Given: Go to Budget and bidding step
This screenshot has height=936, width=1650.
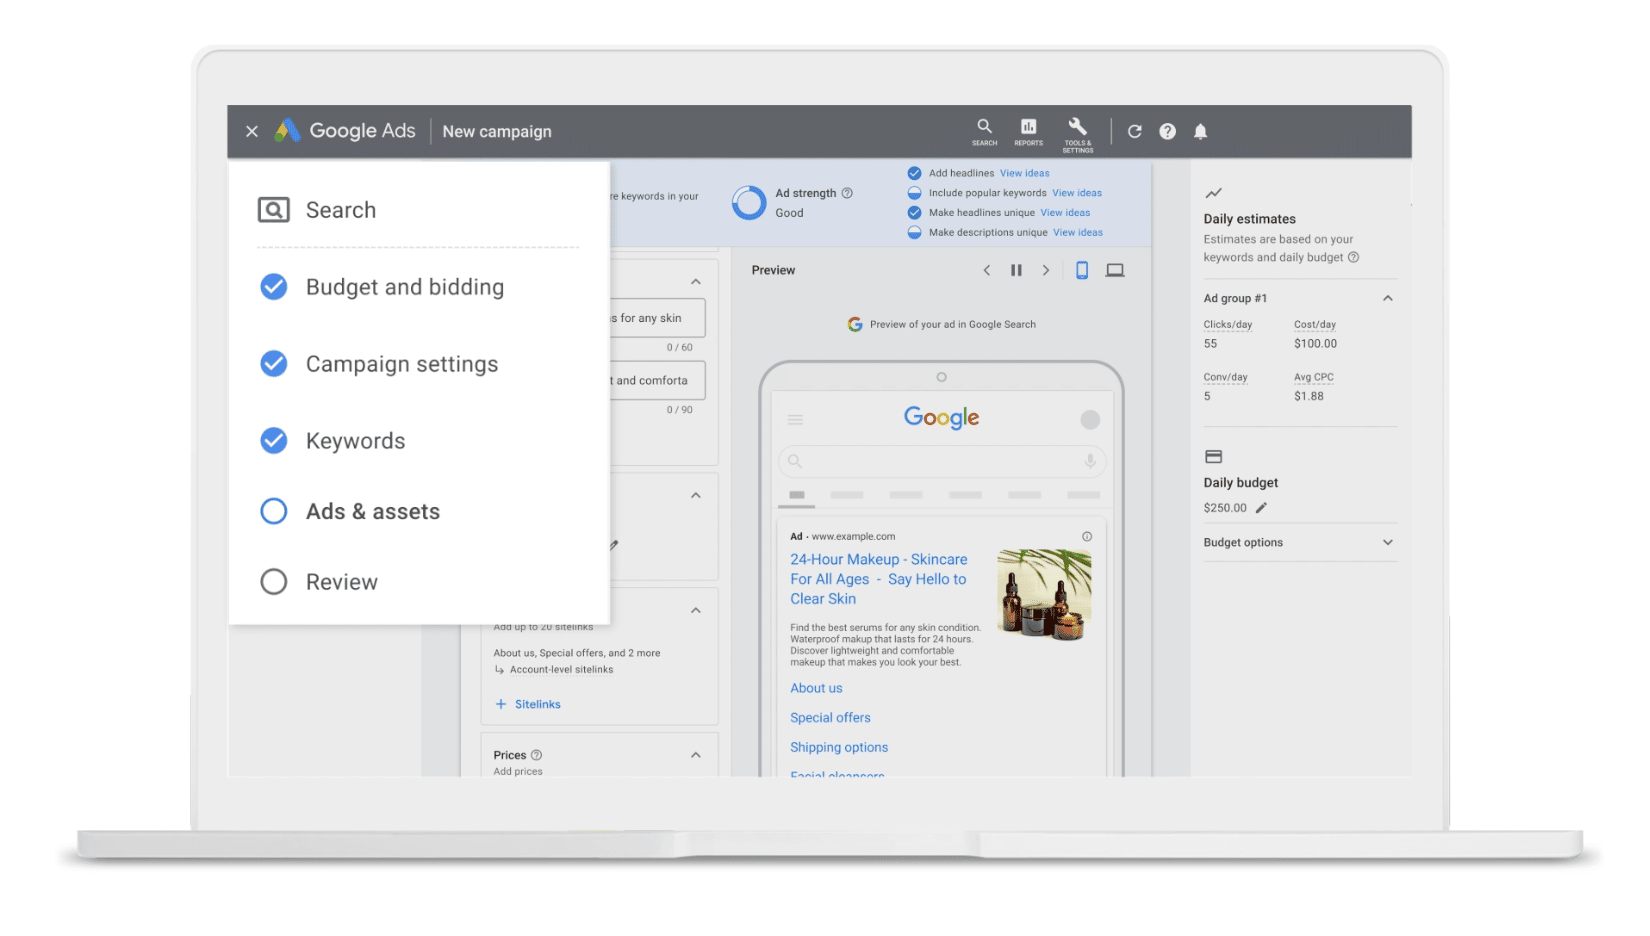Looking at the screenshot, I should [404, 288].
